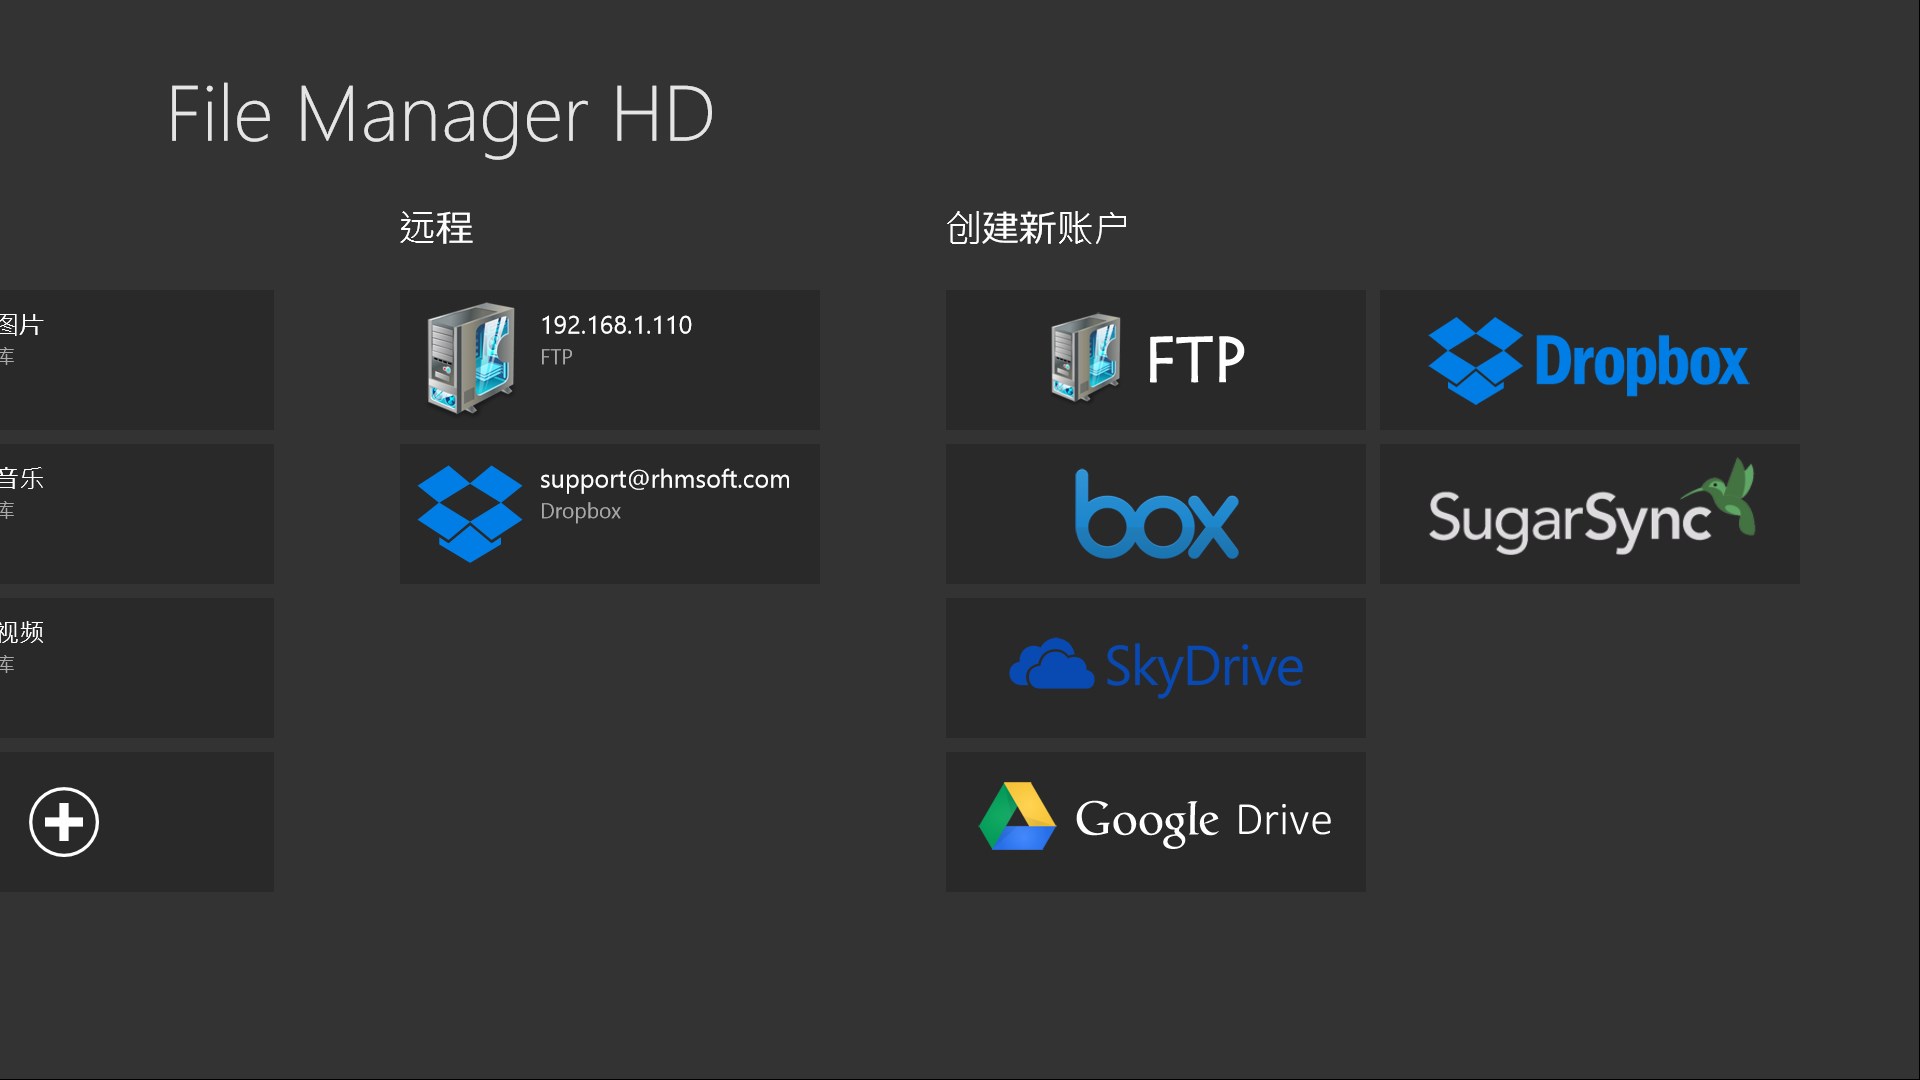Click the 创建新账户 section header
The width and height of the screenshot is (1920, 1080).
click(1037, 228)
